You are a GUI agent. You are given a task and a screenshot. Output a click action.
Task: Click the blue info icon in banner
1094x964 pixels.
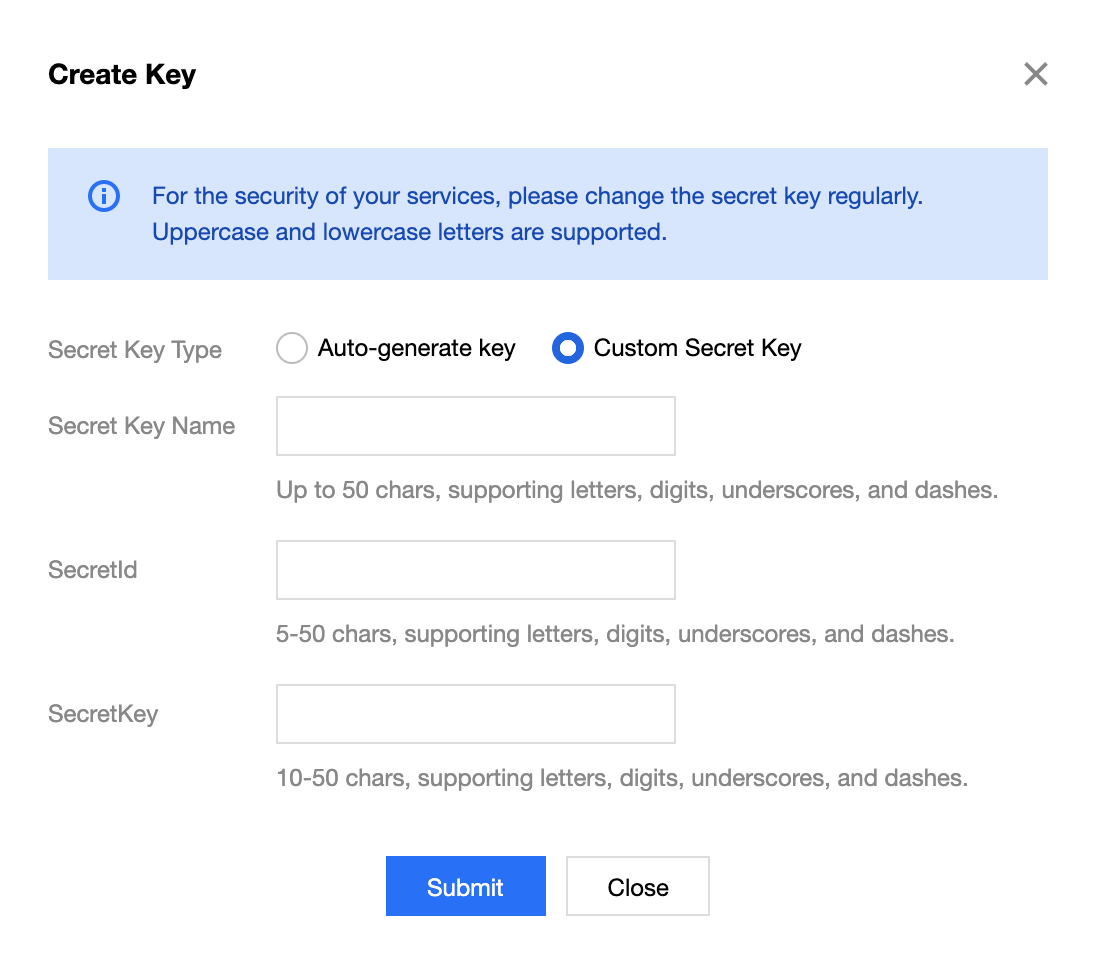(104, 196)
